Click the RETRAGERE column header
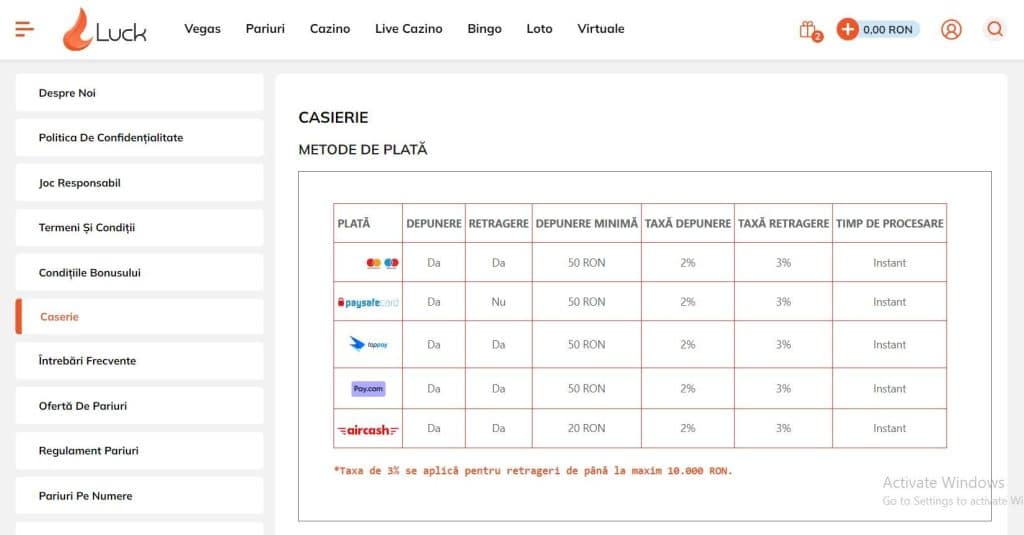This screenshot has width=1024, height=535. [498, 223]
